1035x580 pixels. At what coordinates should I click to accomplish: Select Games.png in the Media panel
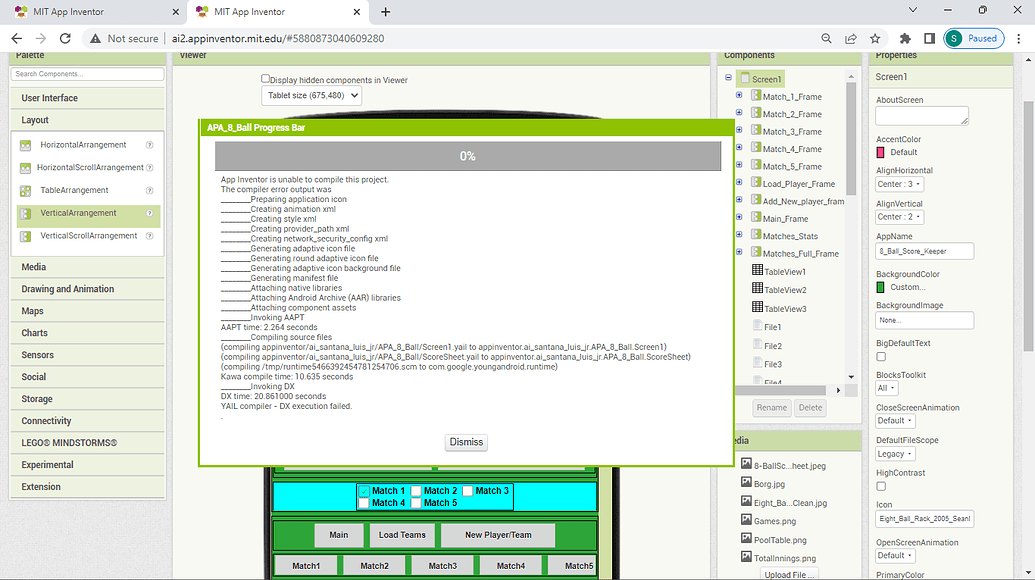click(744, 520)
